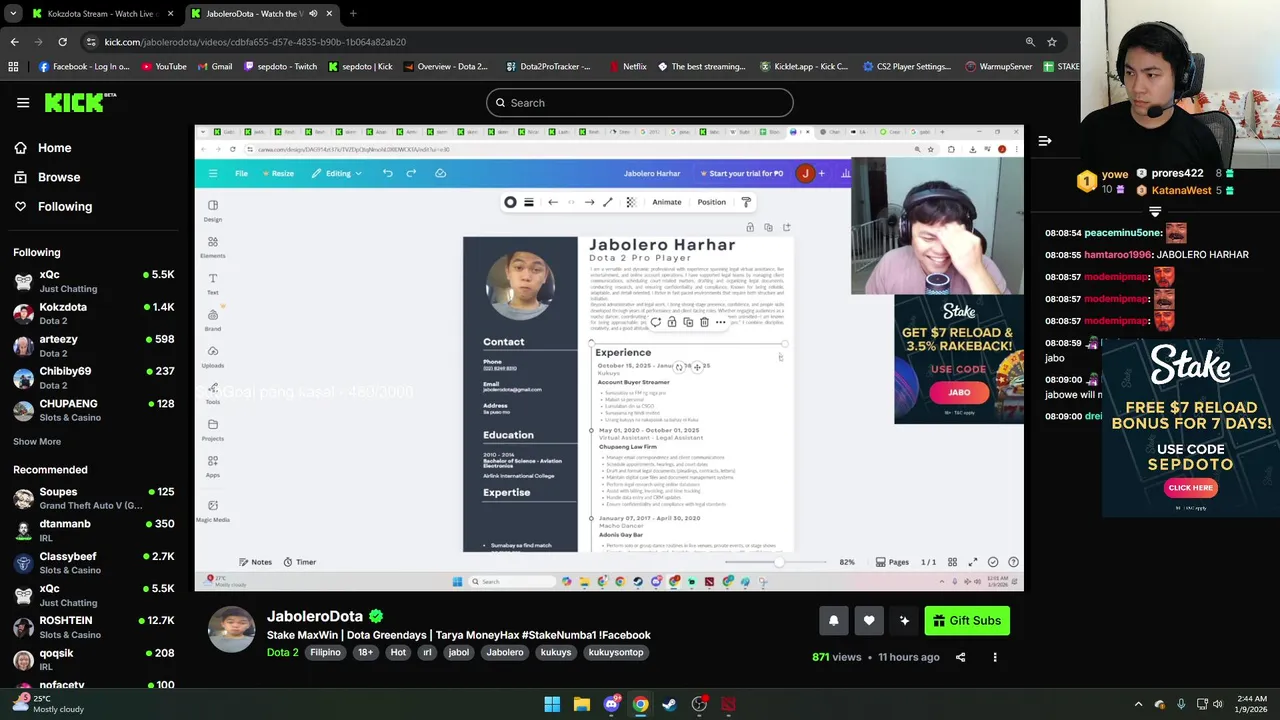Open CHUPAENG channel in sidebar
The image size is (1280, 720).
click(93, 410)
